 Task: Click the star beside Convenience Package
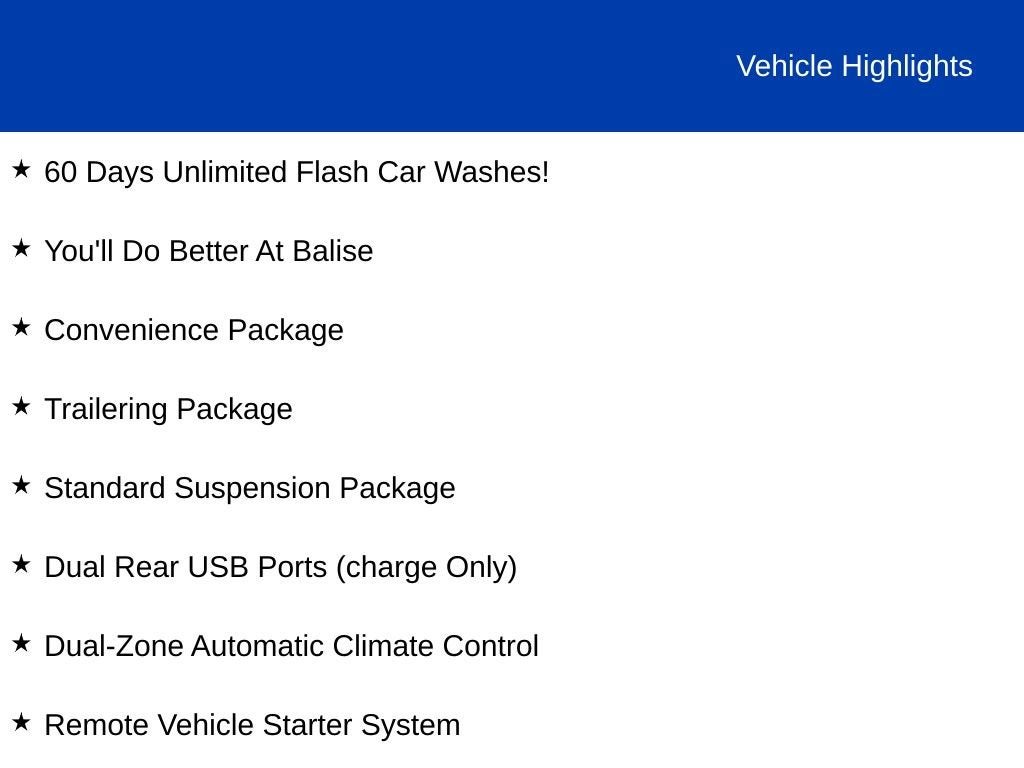click(21, 327)
